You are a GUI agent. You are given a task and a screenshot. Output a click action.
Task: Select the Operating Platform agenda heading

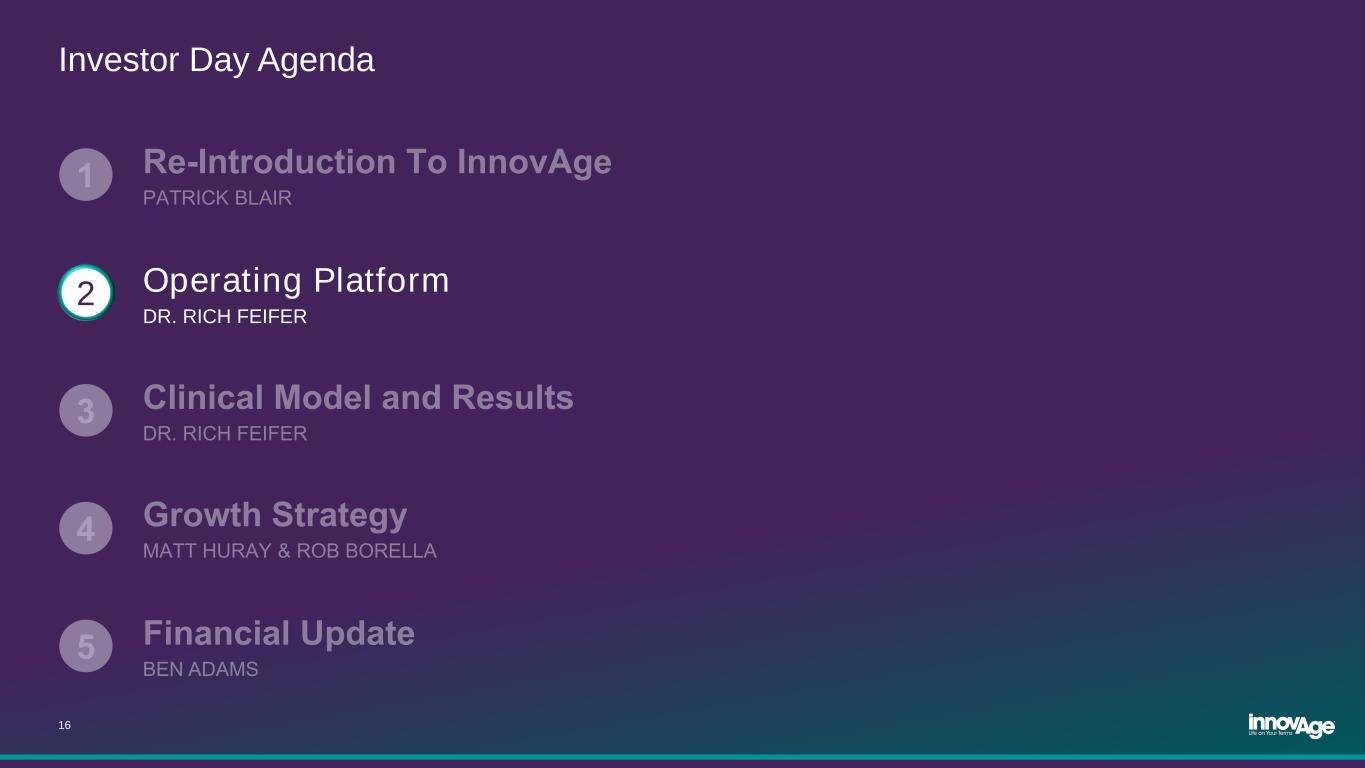pyautogui.click(x=296, y=281)
